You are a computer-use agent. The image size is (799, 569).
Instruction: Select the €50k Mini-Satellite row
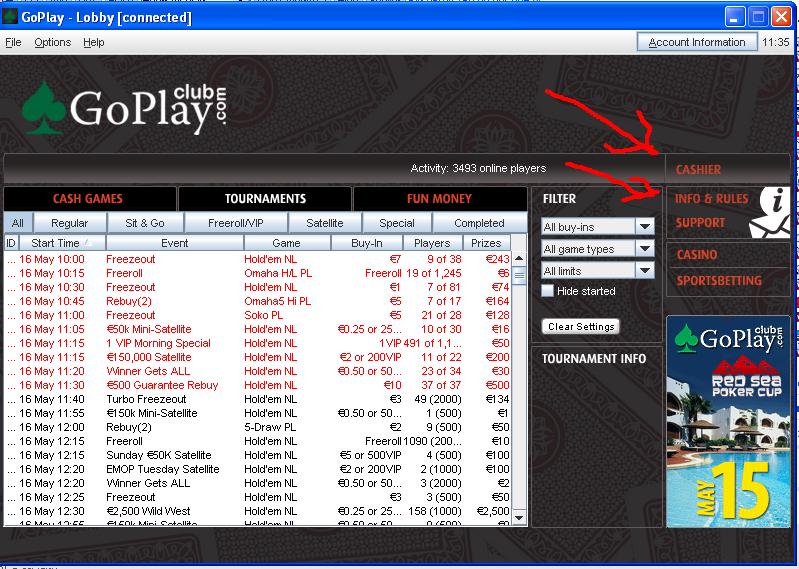click(257, 329)
